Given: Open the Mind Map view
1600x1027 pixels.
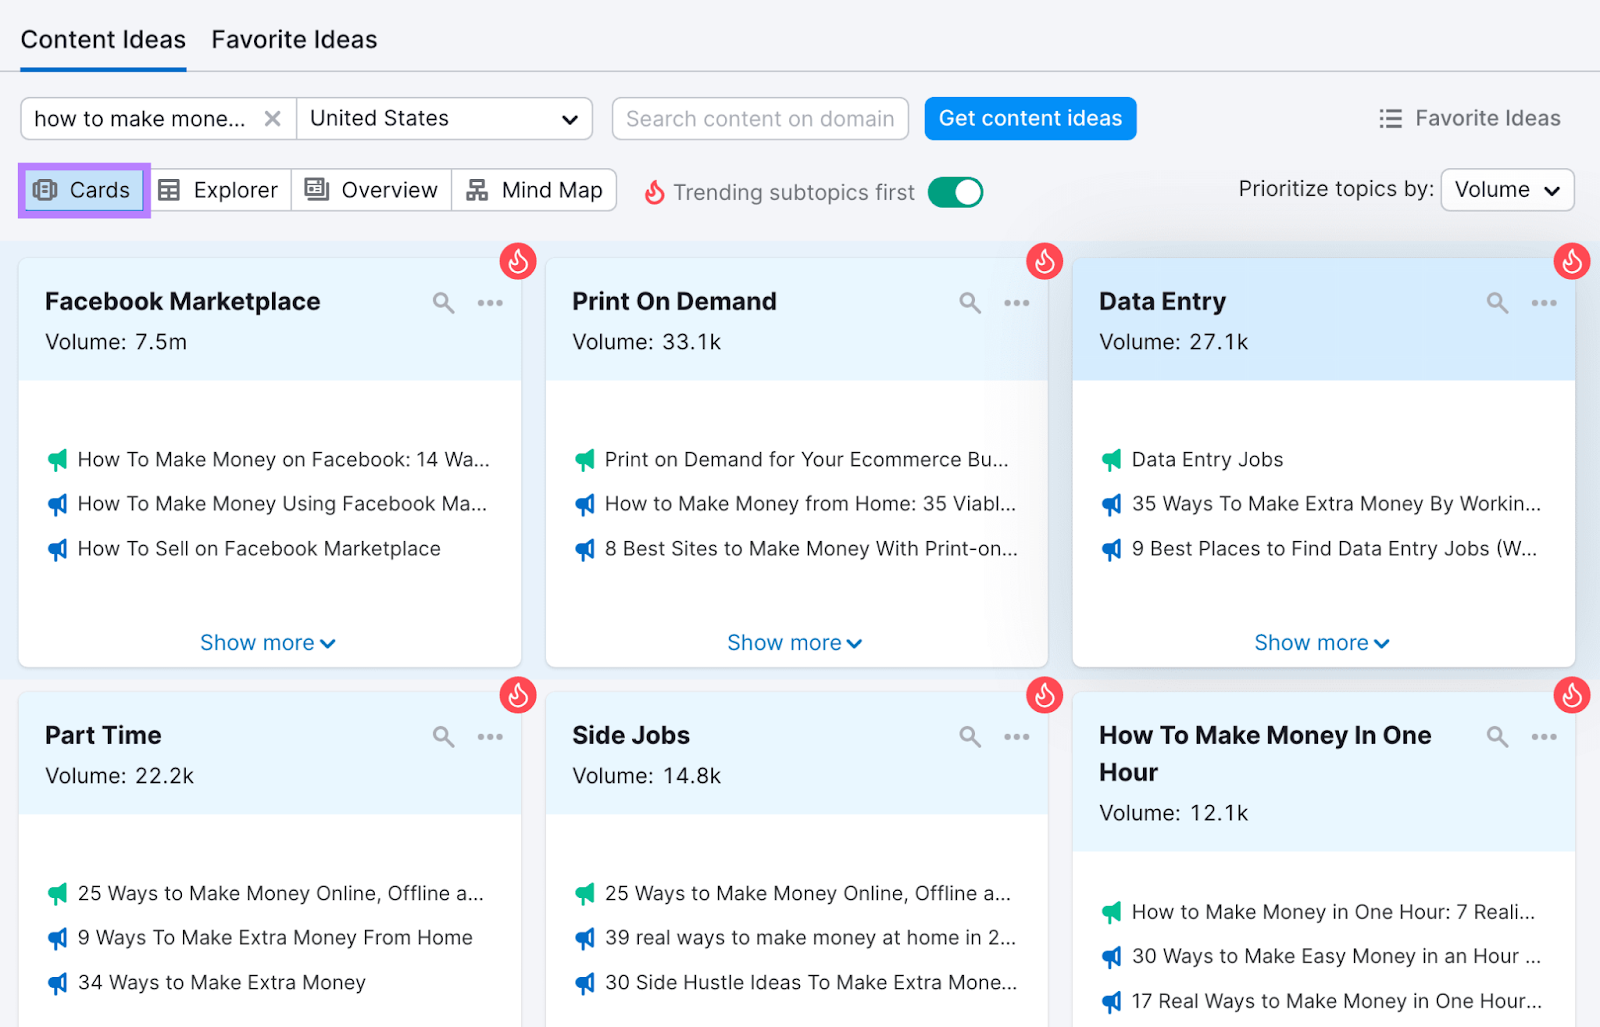Looking at the screenshot, I should click(x=535, y=189).
